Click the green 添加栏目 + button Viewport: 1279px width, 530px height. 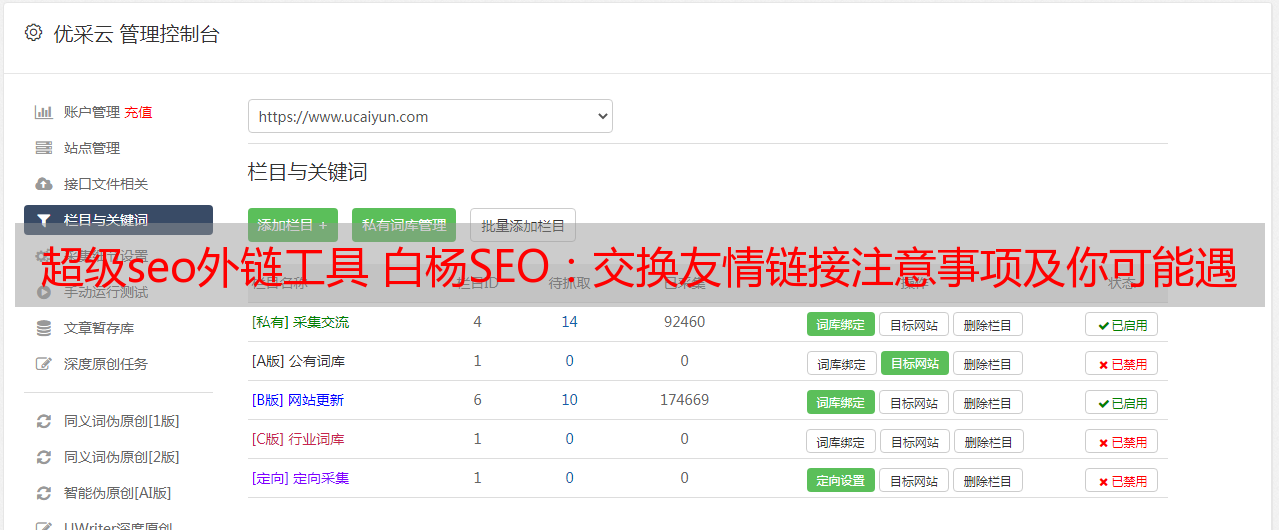point(293,225)
